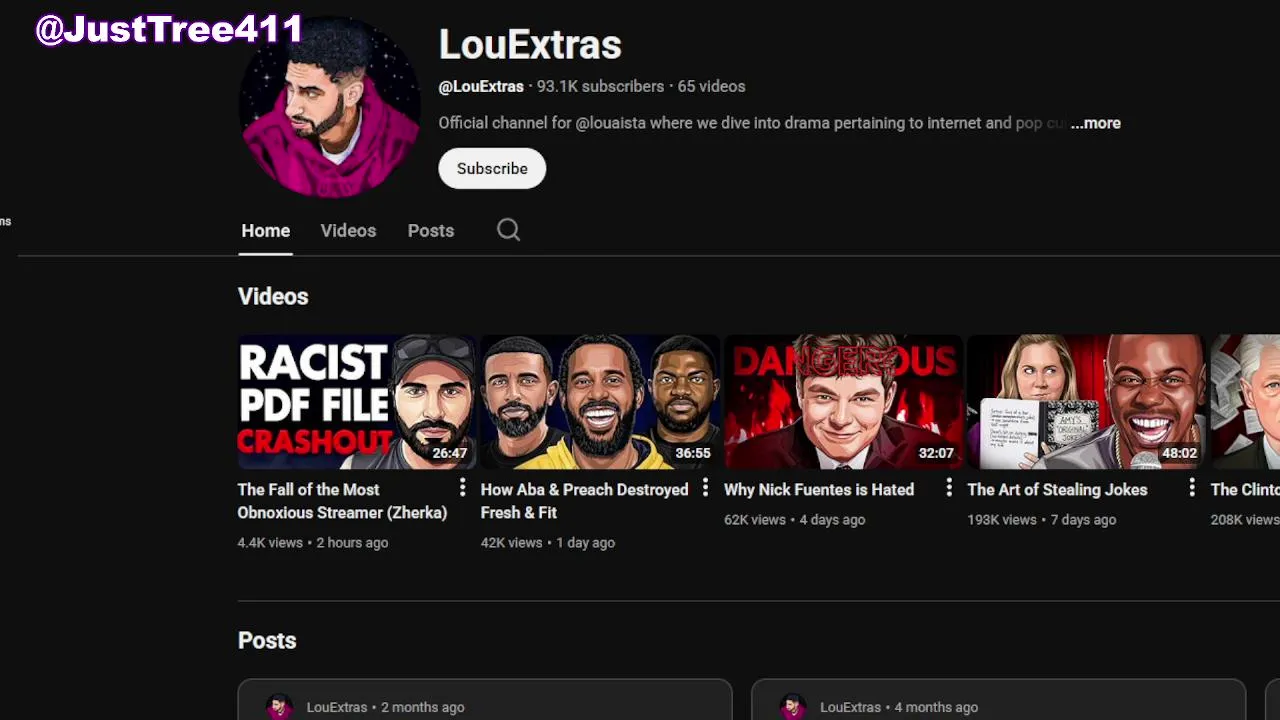
Task: Open the @LouExtras handle link
Action: point(481,86)
